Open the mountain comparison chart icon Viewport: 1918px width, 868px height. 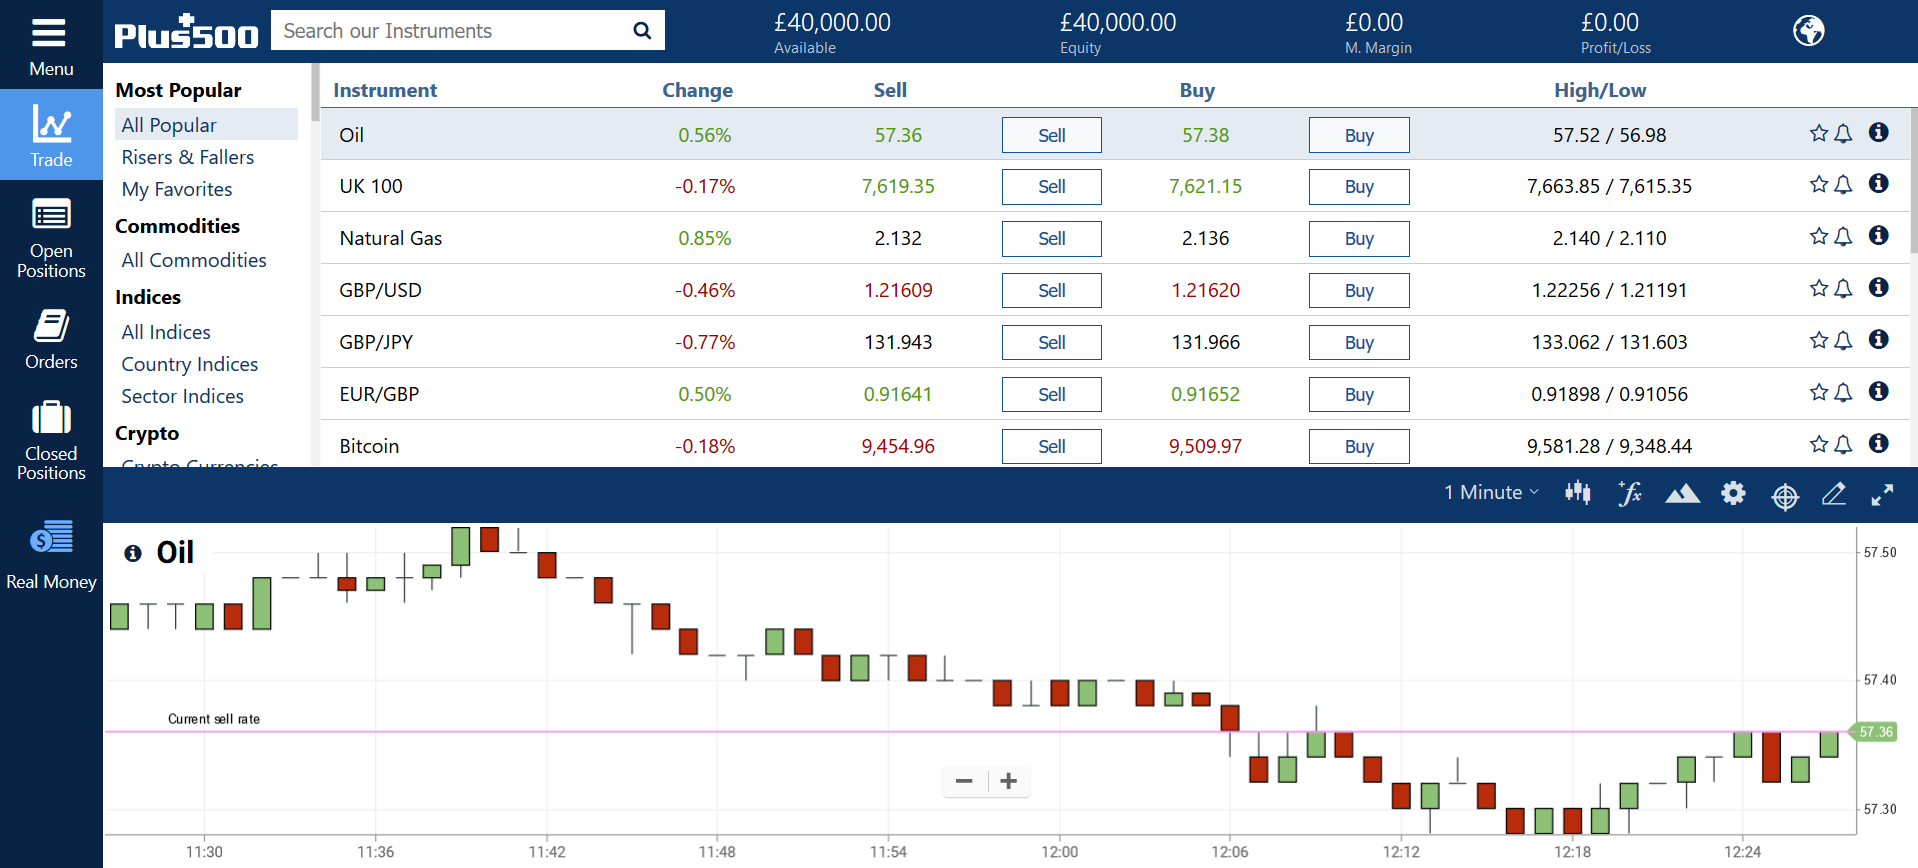[x=1682, y=493]
